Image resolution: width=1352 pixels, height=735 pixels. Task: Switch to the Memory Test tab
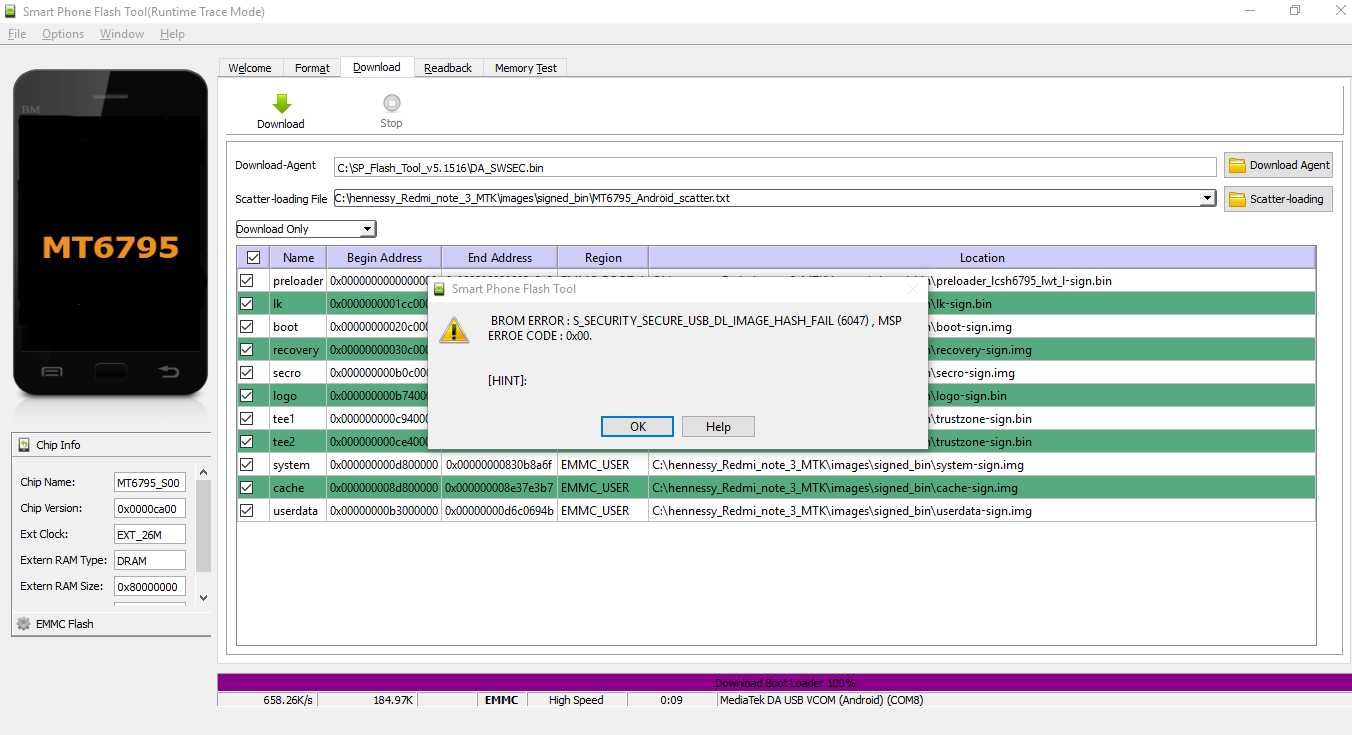click(x=525, y=68)
